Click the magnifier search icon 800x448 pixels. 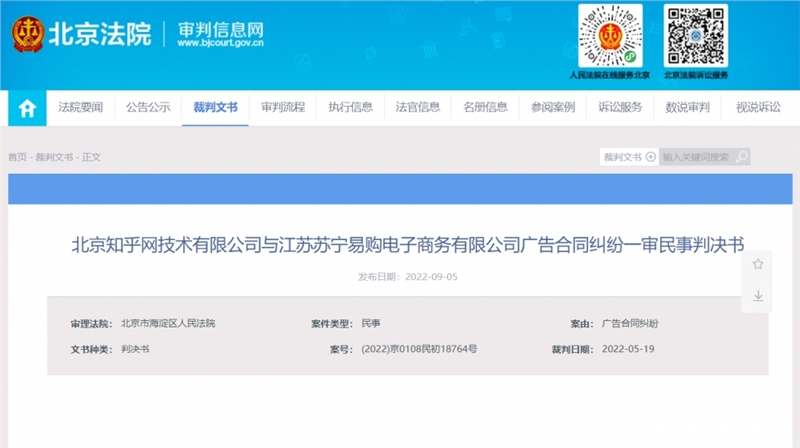[742, 157]
